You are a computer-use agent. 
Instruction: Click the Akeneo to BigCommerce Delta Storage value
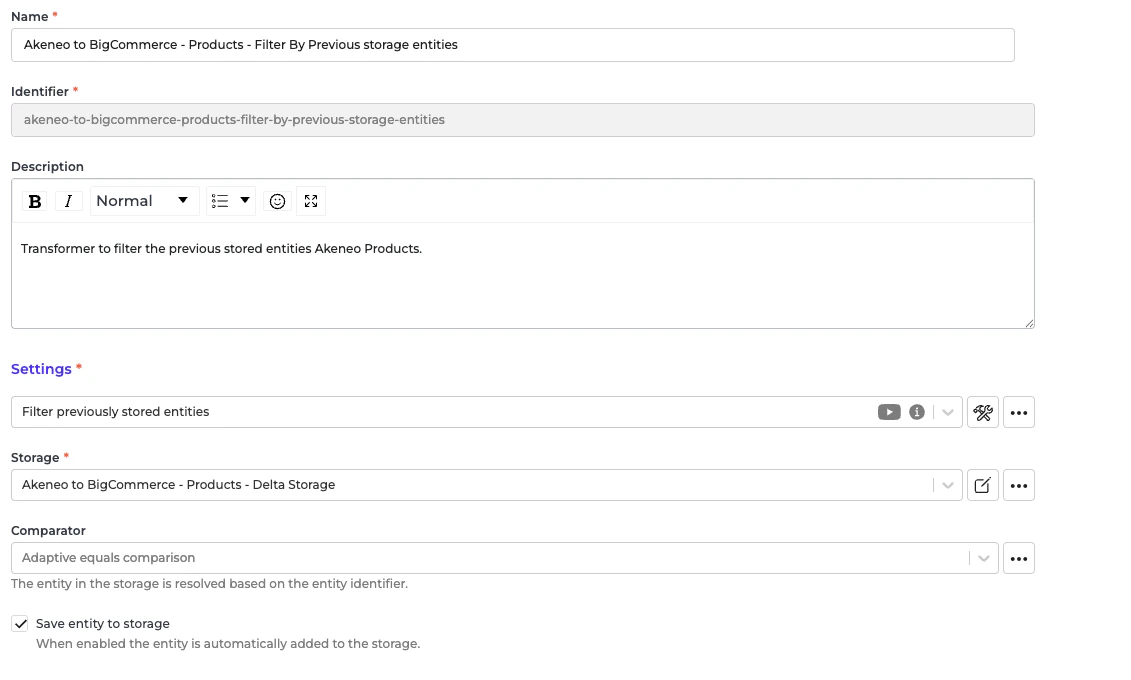pos(178,485)
